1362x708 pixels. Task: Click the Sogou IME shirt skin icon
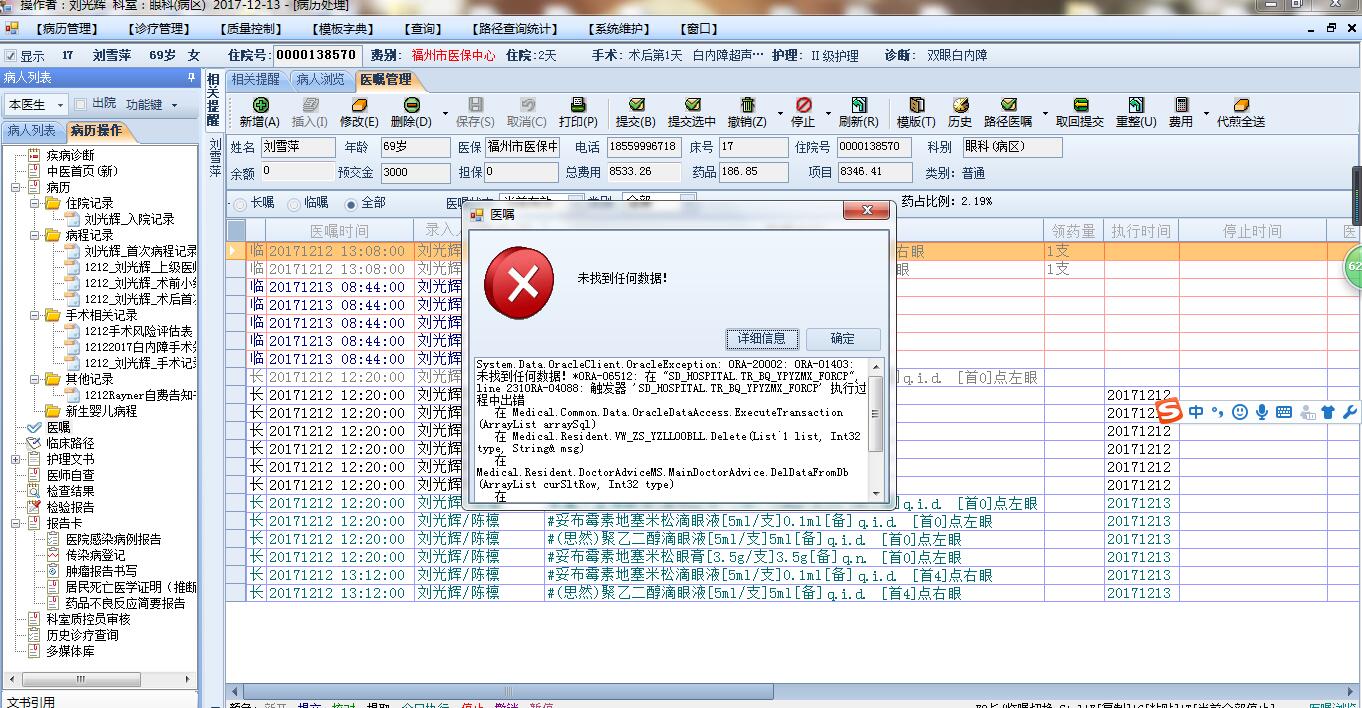click(1328, 412)
